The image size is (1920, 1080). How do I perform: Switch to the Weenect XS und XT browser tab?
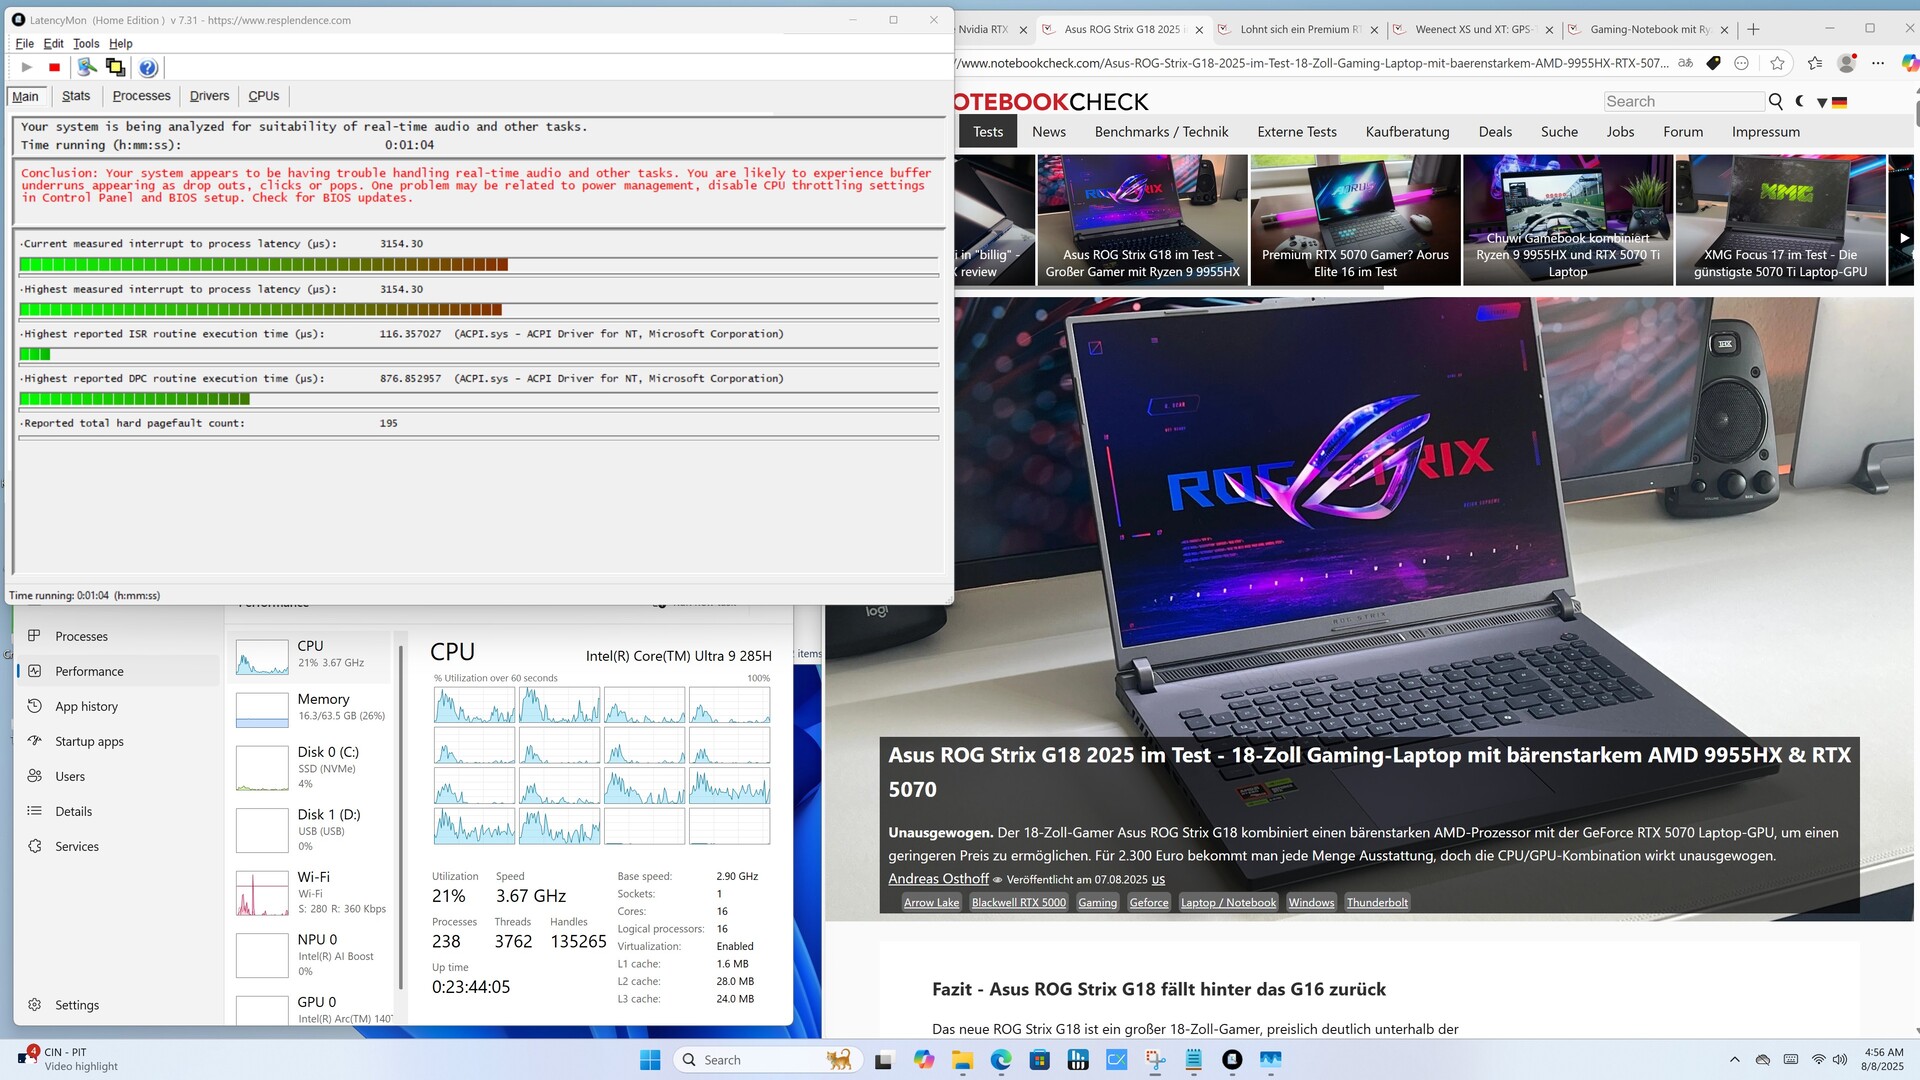[x=1473, y=30]
